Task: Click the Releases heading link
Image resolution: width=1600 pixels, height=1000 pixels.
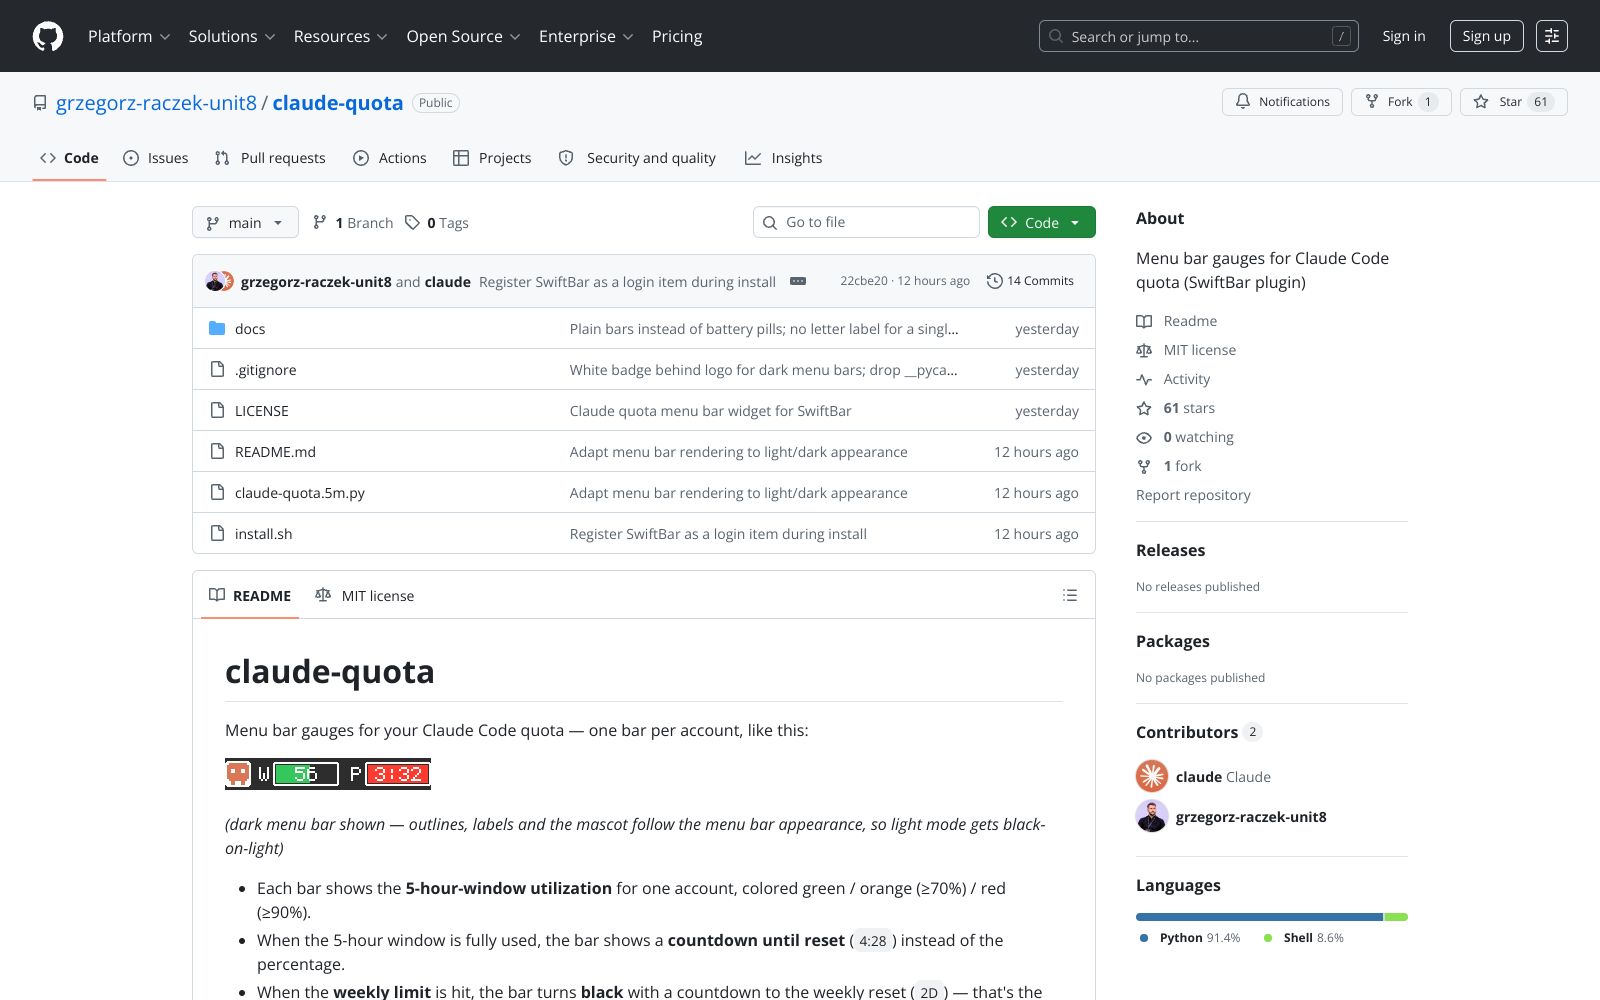Action: pos(1170,550)
